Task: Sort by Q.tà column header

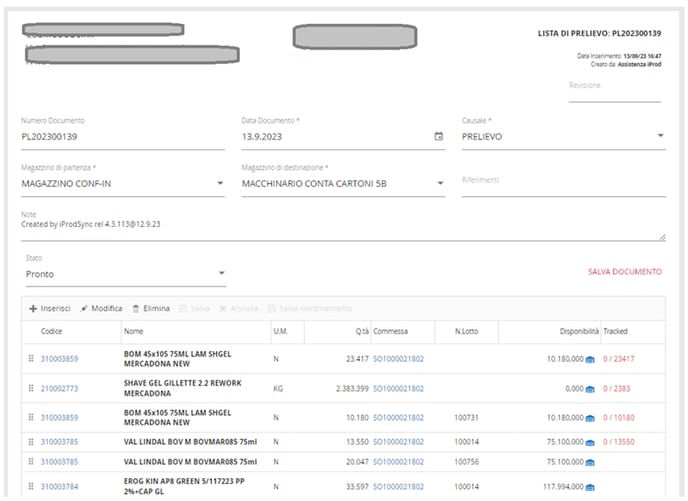Action: click(362, 332)
